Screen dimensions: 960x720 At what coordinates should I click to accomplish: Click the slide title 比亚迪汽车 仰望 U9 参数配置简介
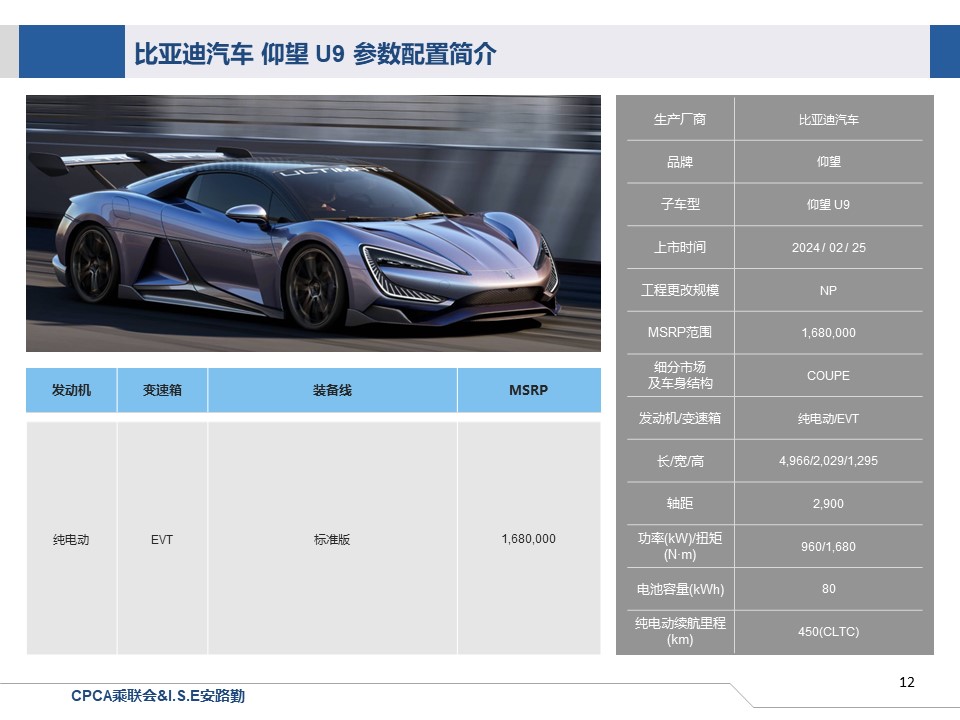click(315, 54)
